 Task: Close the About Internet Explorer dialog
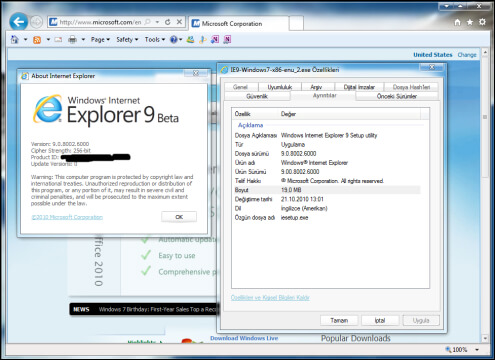click(x=196, y=73)
